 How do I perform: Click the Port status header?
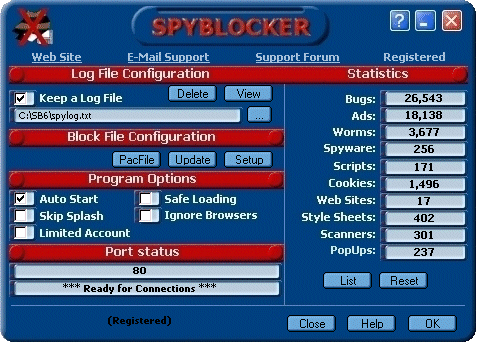pyautogui.click(x=142, y=252)
